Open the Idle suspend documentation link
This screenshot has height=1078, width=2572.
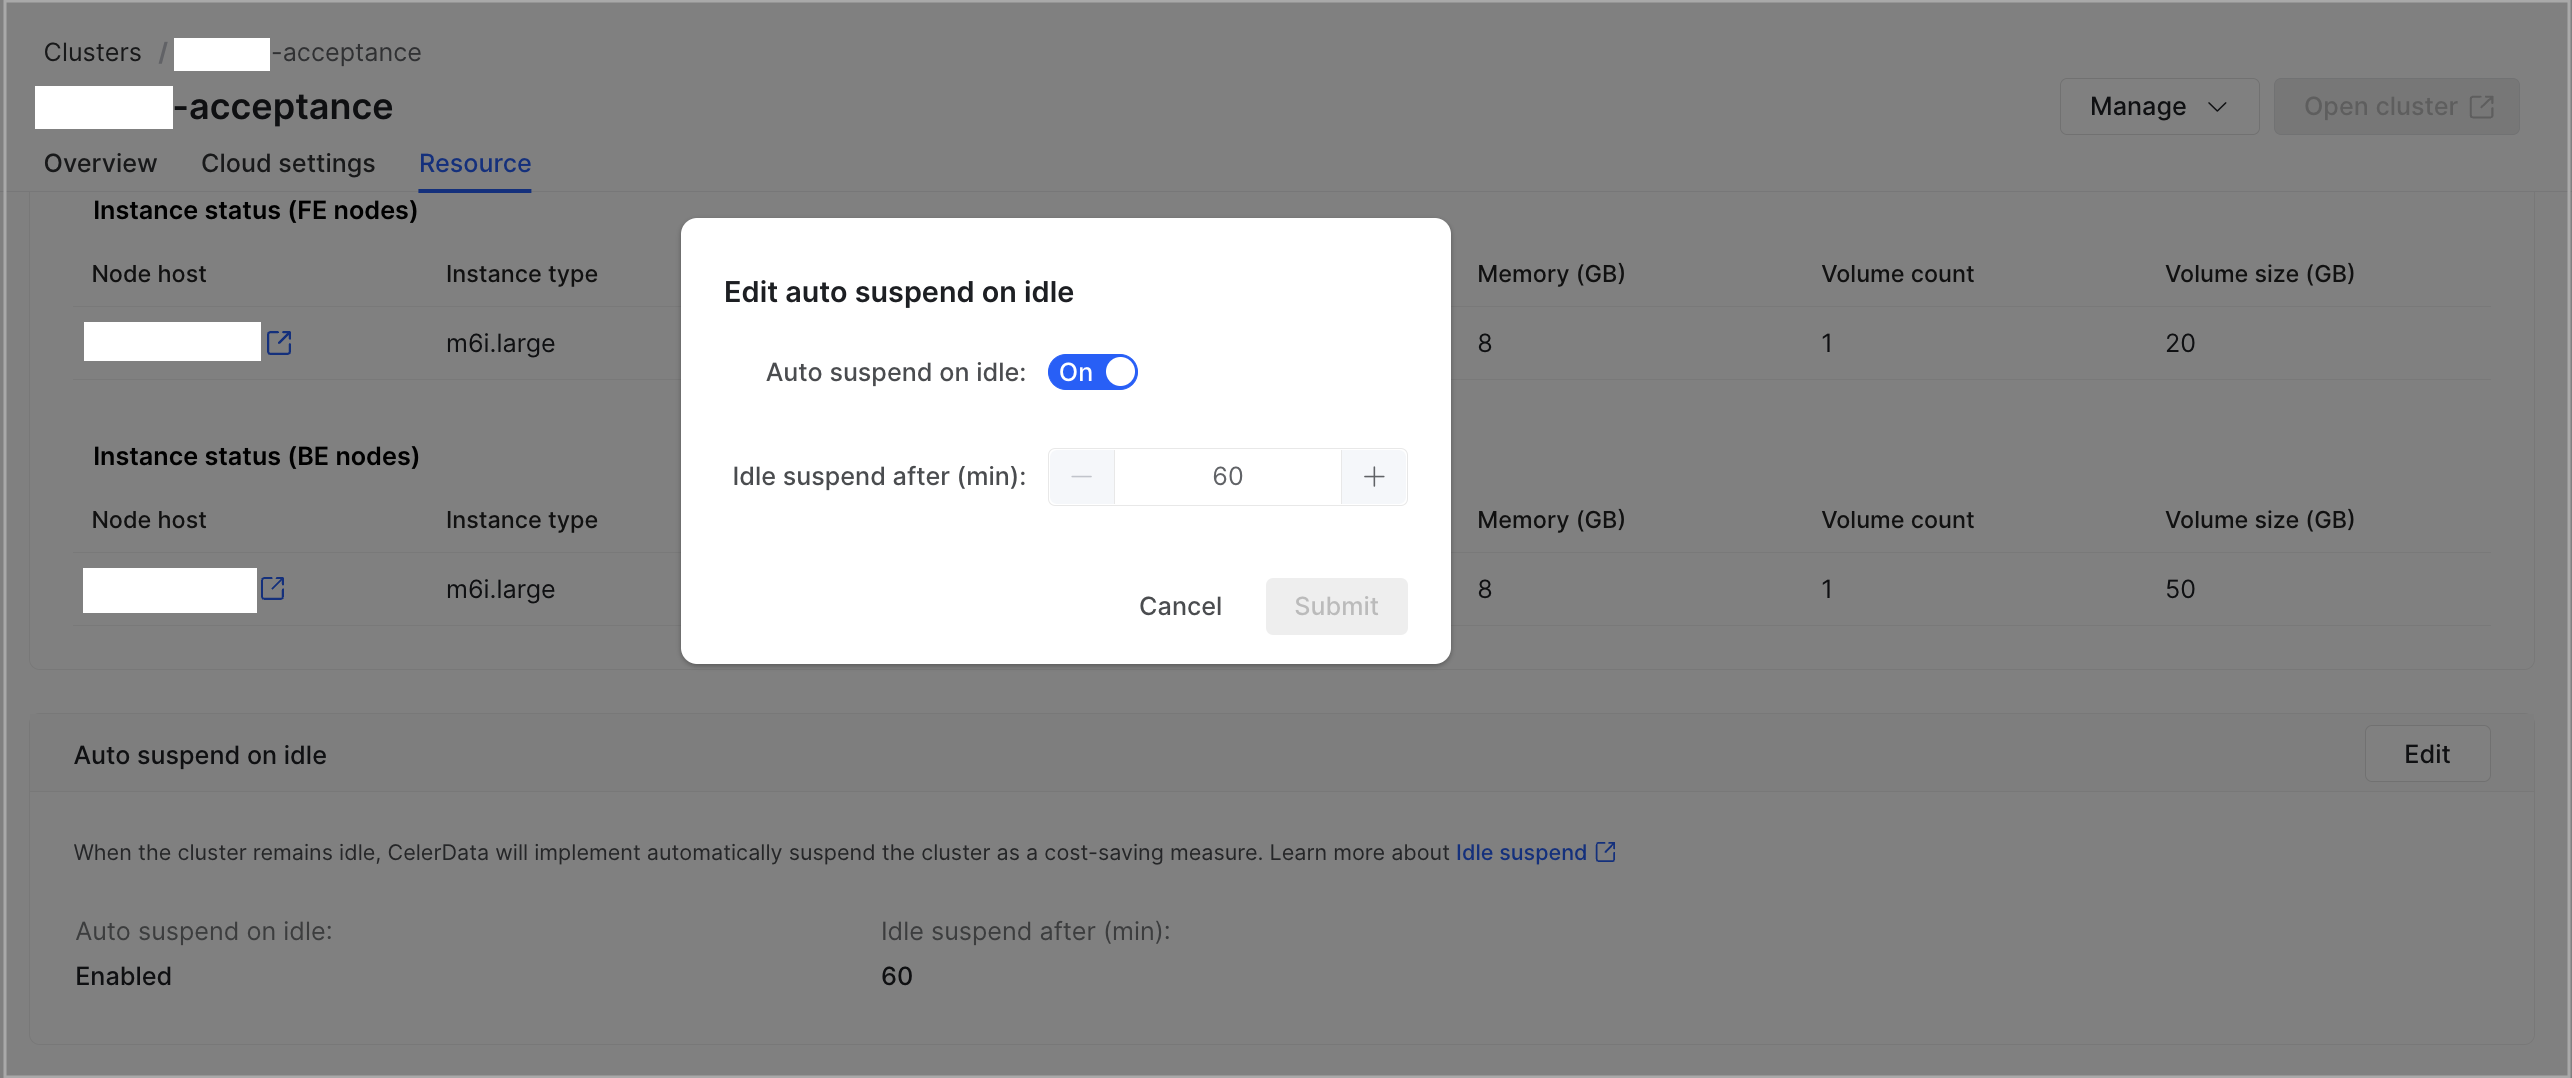click(1520, 852)
